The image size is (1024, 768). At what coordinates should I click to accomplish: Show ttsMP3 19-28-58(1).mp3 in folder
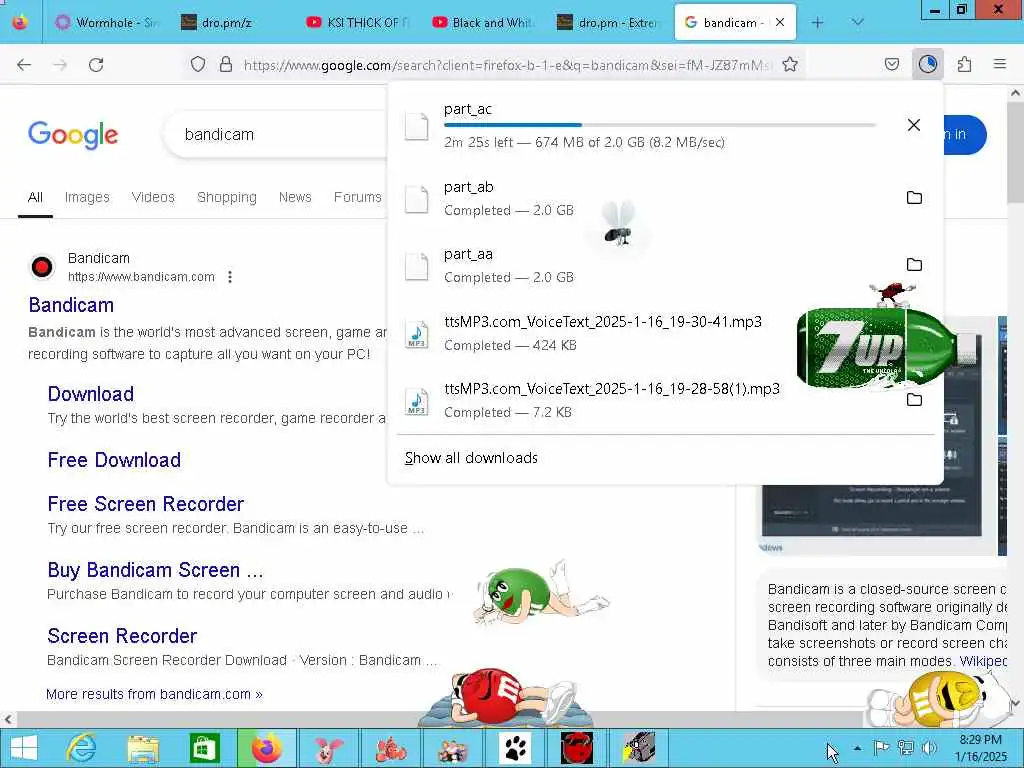tap(914, 400)
